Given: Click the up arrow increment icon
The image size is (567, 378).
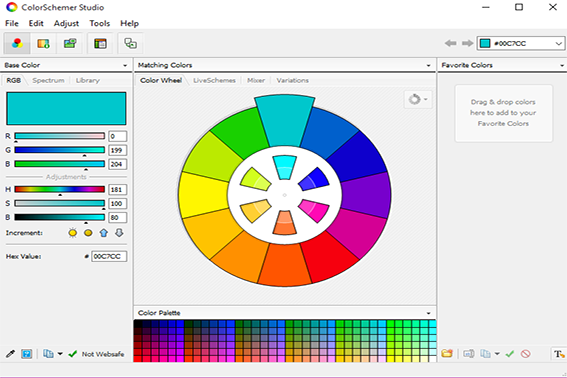Looking at the screenshot, I should click(104, 233).
